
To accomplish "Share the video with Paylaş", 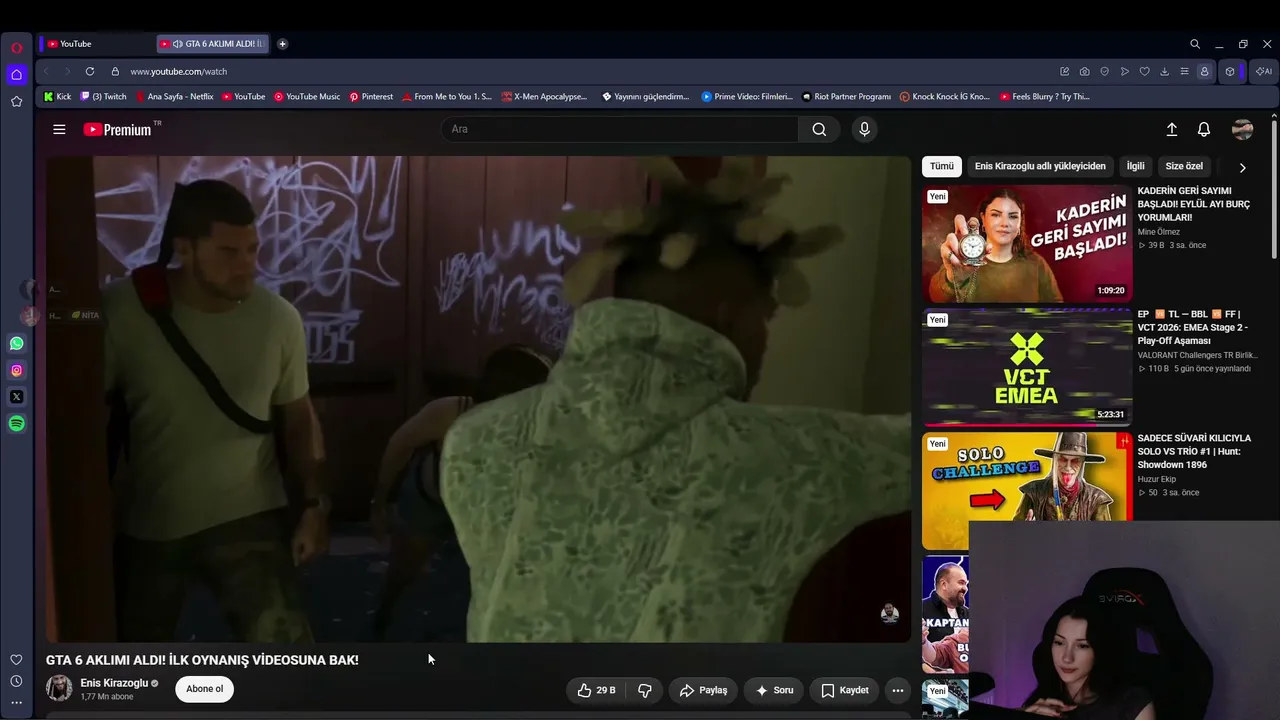I will click(x=703, y=690).
